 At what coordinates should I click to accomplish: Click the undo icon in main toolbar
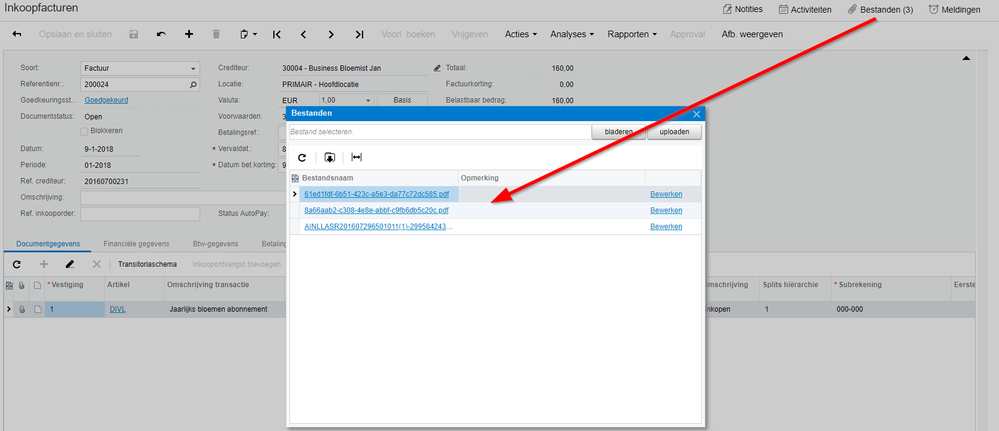click(162, 34)
